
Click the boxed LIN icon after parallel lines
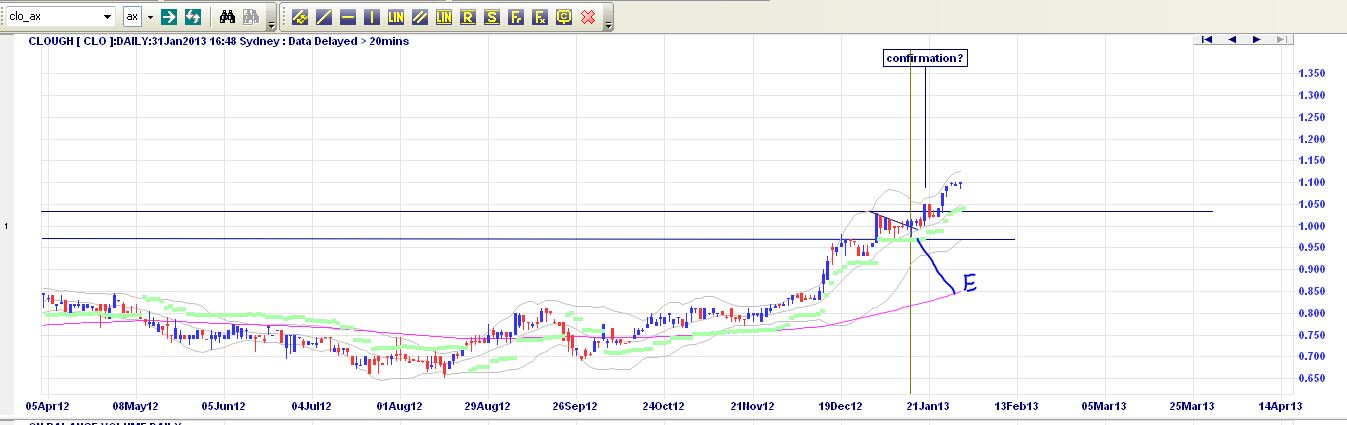[x=444, y=17]
